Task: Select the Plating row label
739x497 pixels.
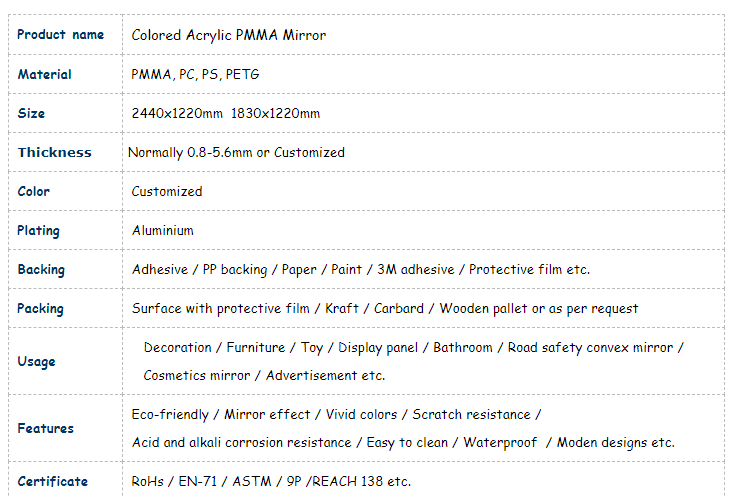Action: click(39, 230)
